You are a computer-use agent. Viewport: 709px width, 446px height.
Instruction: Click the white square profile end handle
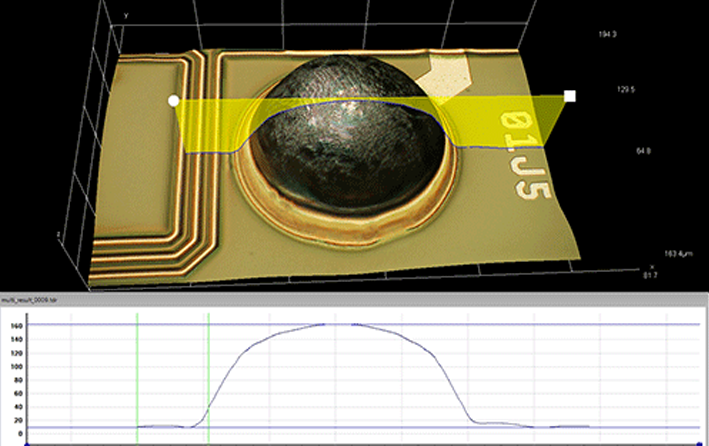(x=569, y=96)
